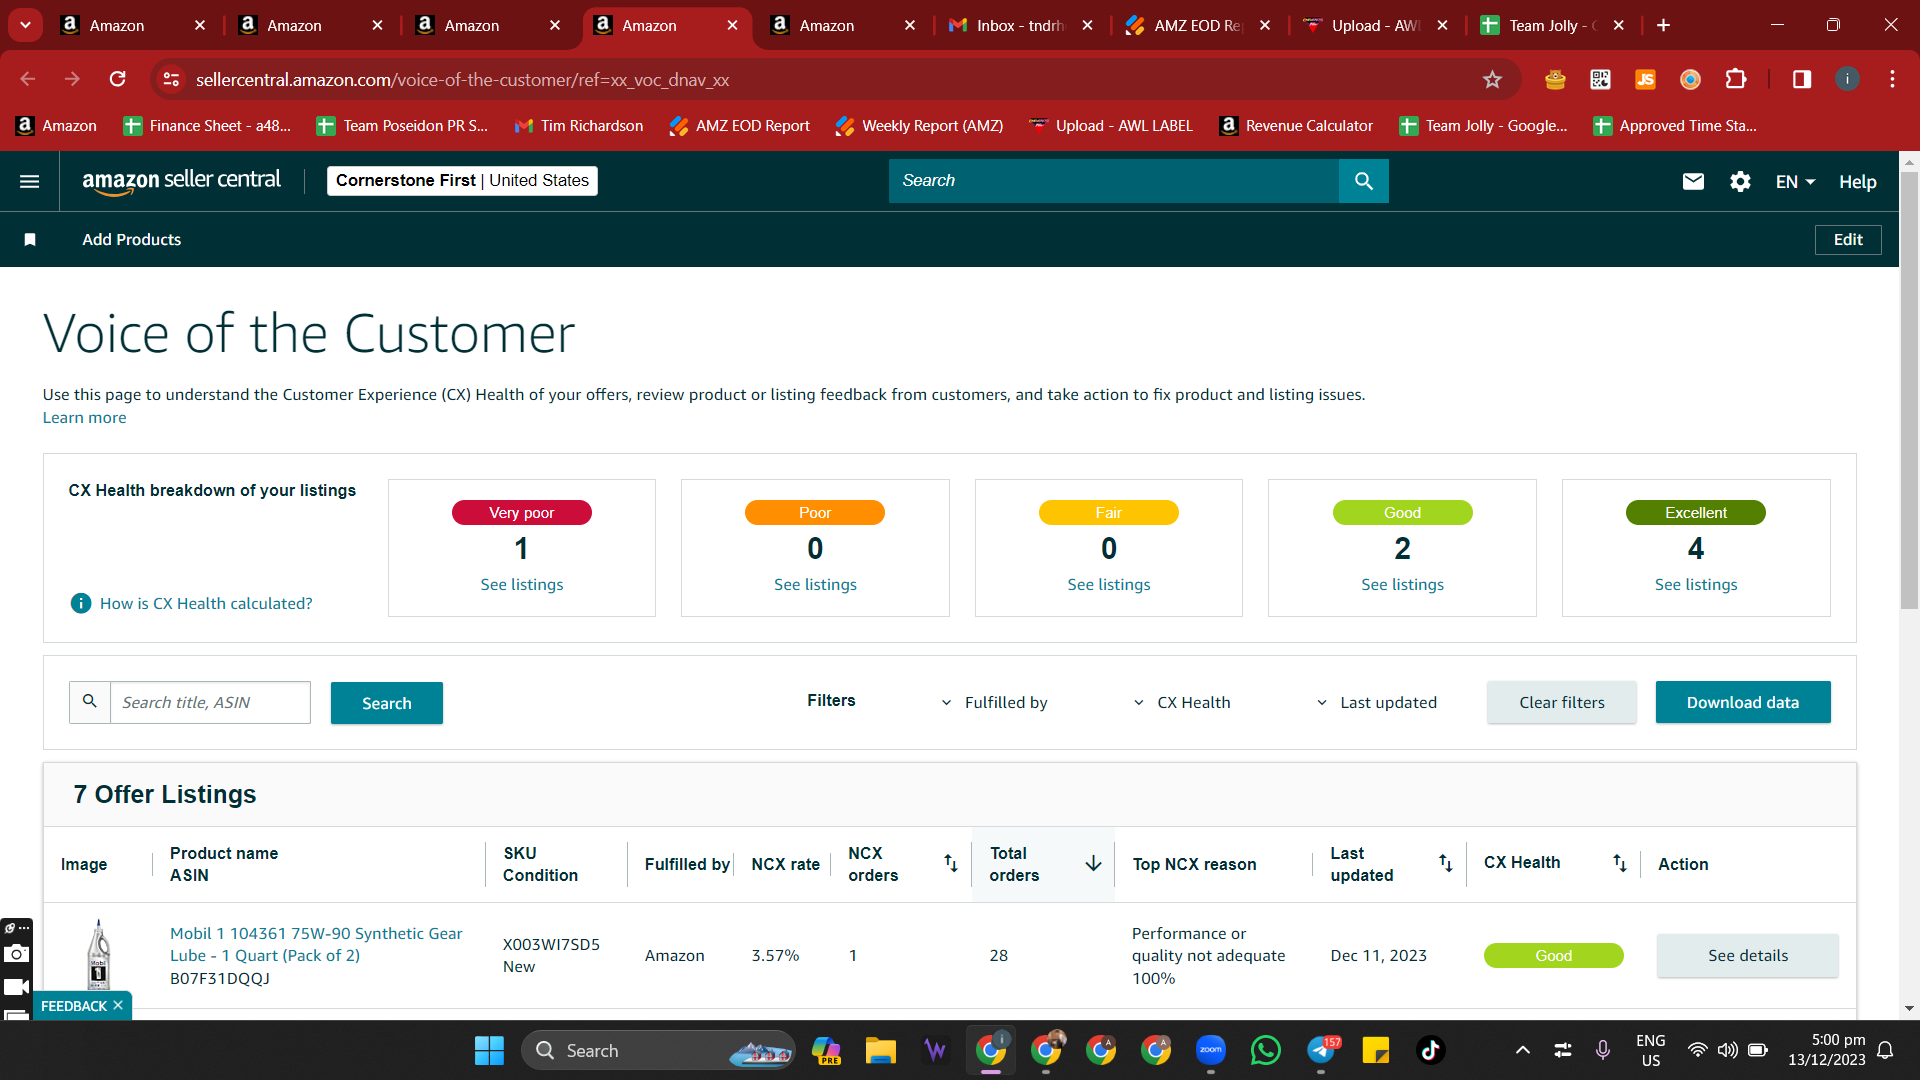The width and height of the screenshot is (1920, 1080).
Task: Open the Chrome side panel icon
Action: point(1802,79)
